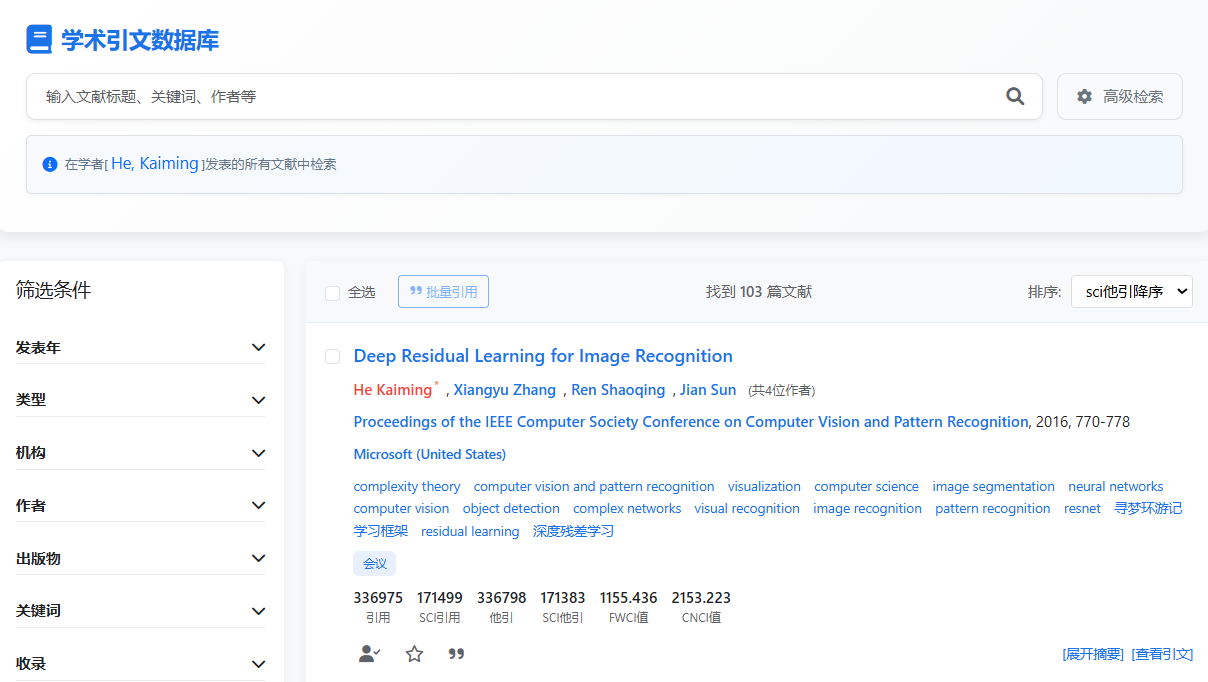
Task: Click the blue info circle icon
Action: point(50,164)
